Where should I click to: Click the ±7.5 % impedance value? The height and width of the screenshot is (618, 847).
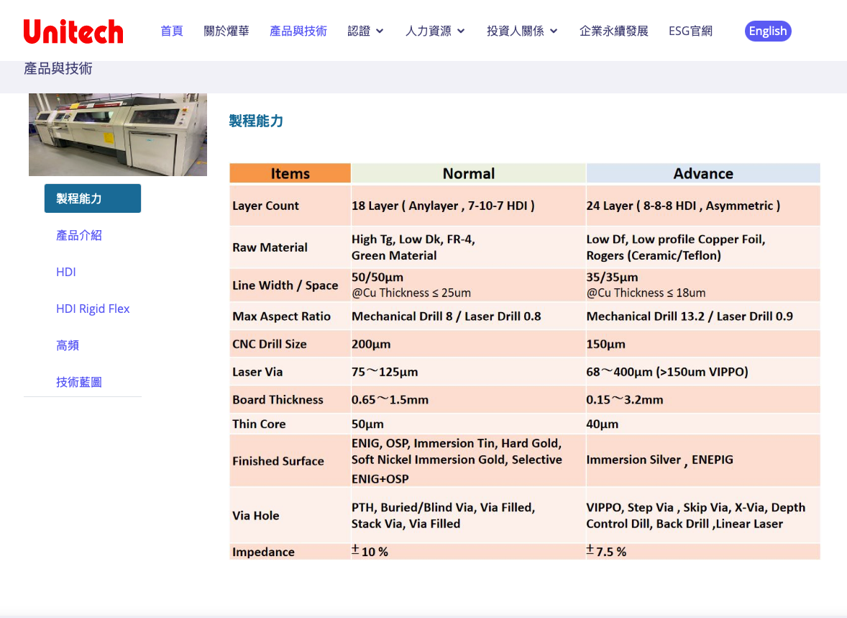point(606,552)
